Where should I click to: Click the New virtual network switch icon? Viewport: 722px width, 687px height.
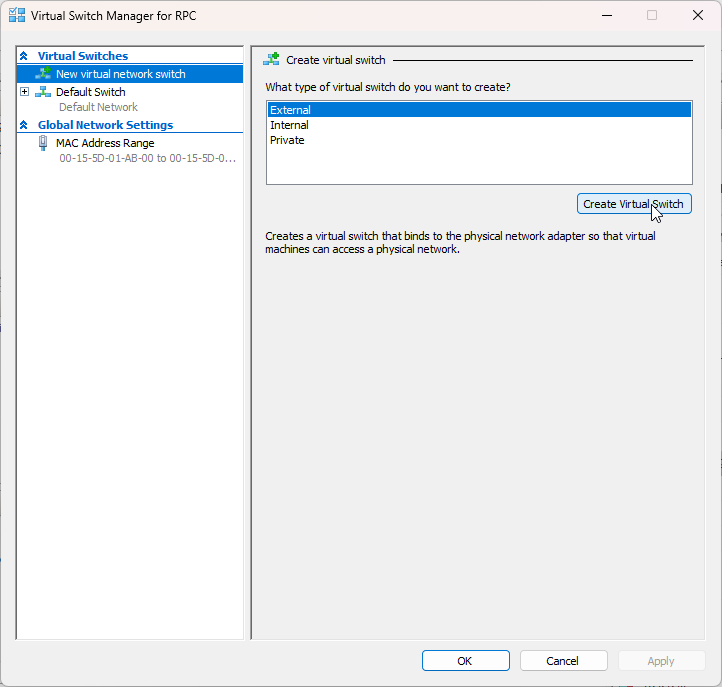[43, 73]
